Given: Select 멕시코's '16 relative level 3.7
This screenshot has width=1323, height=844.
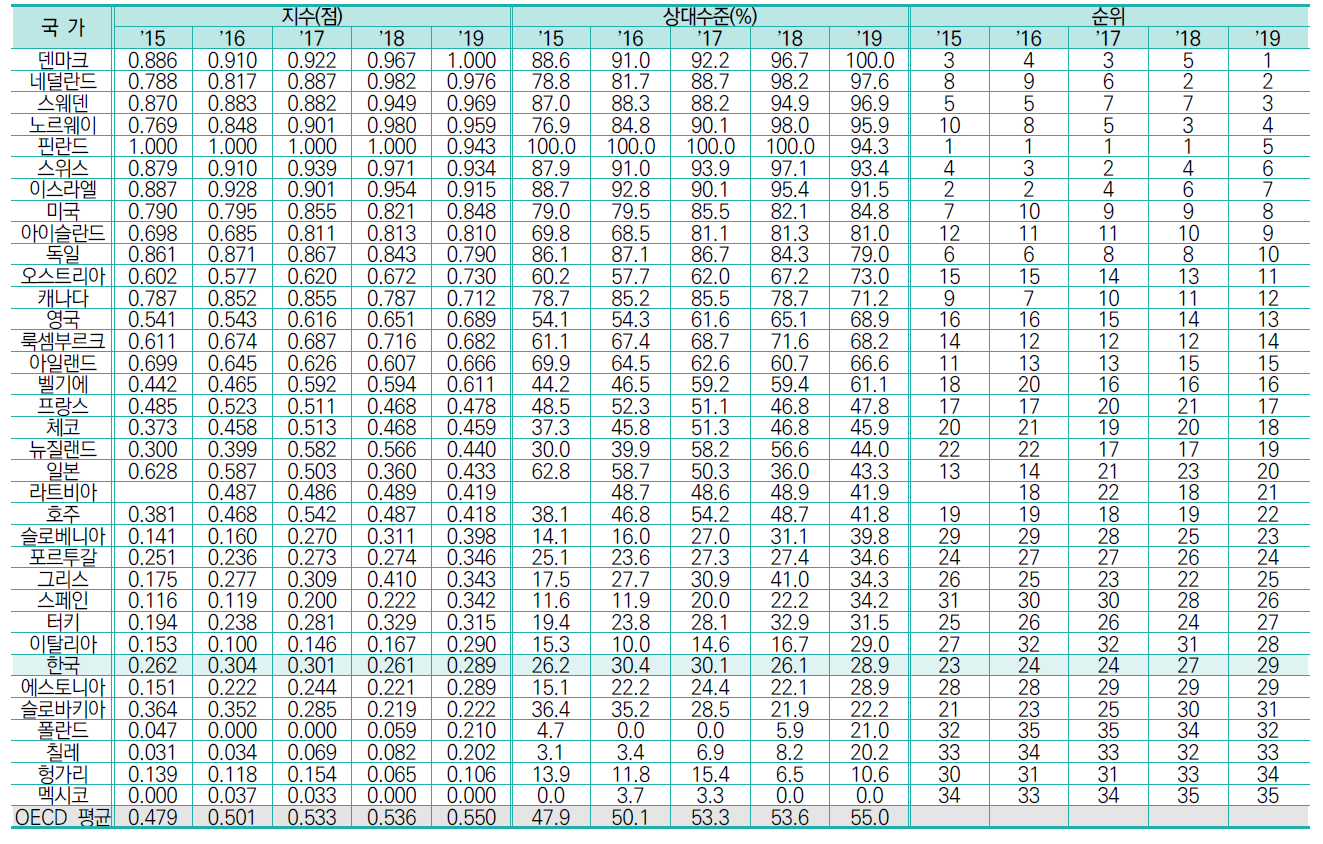Looking at the screenshot, I should click(630, 794).
